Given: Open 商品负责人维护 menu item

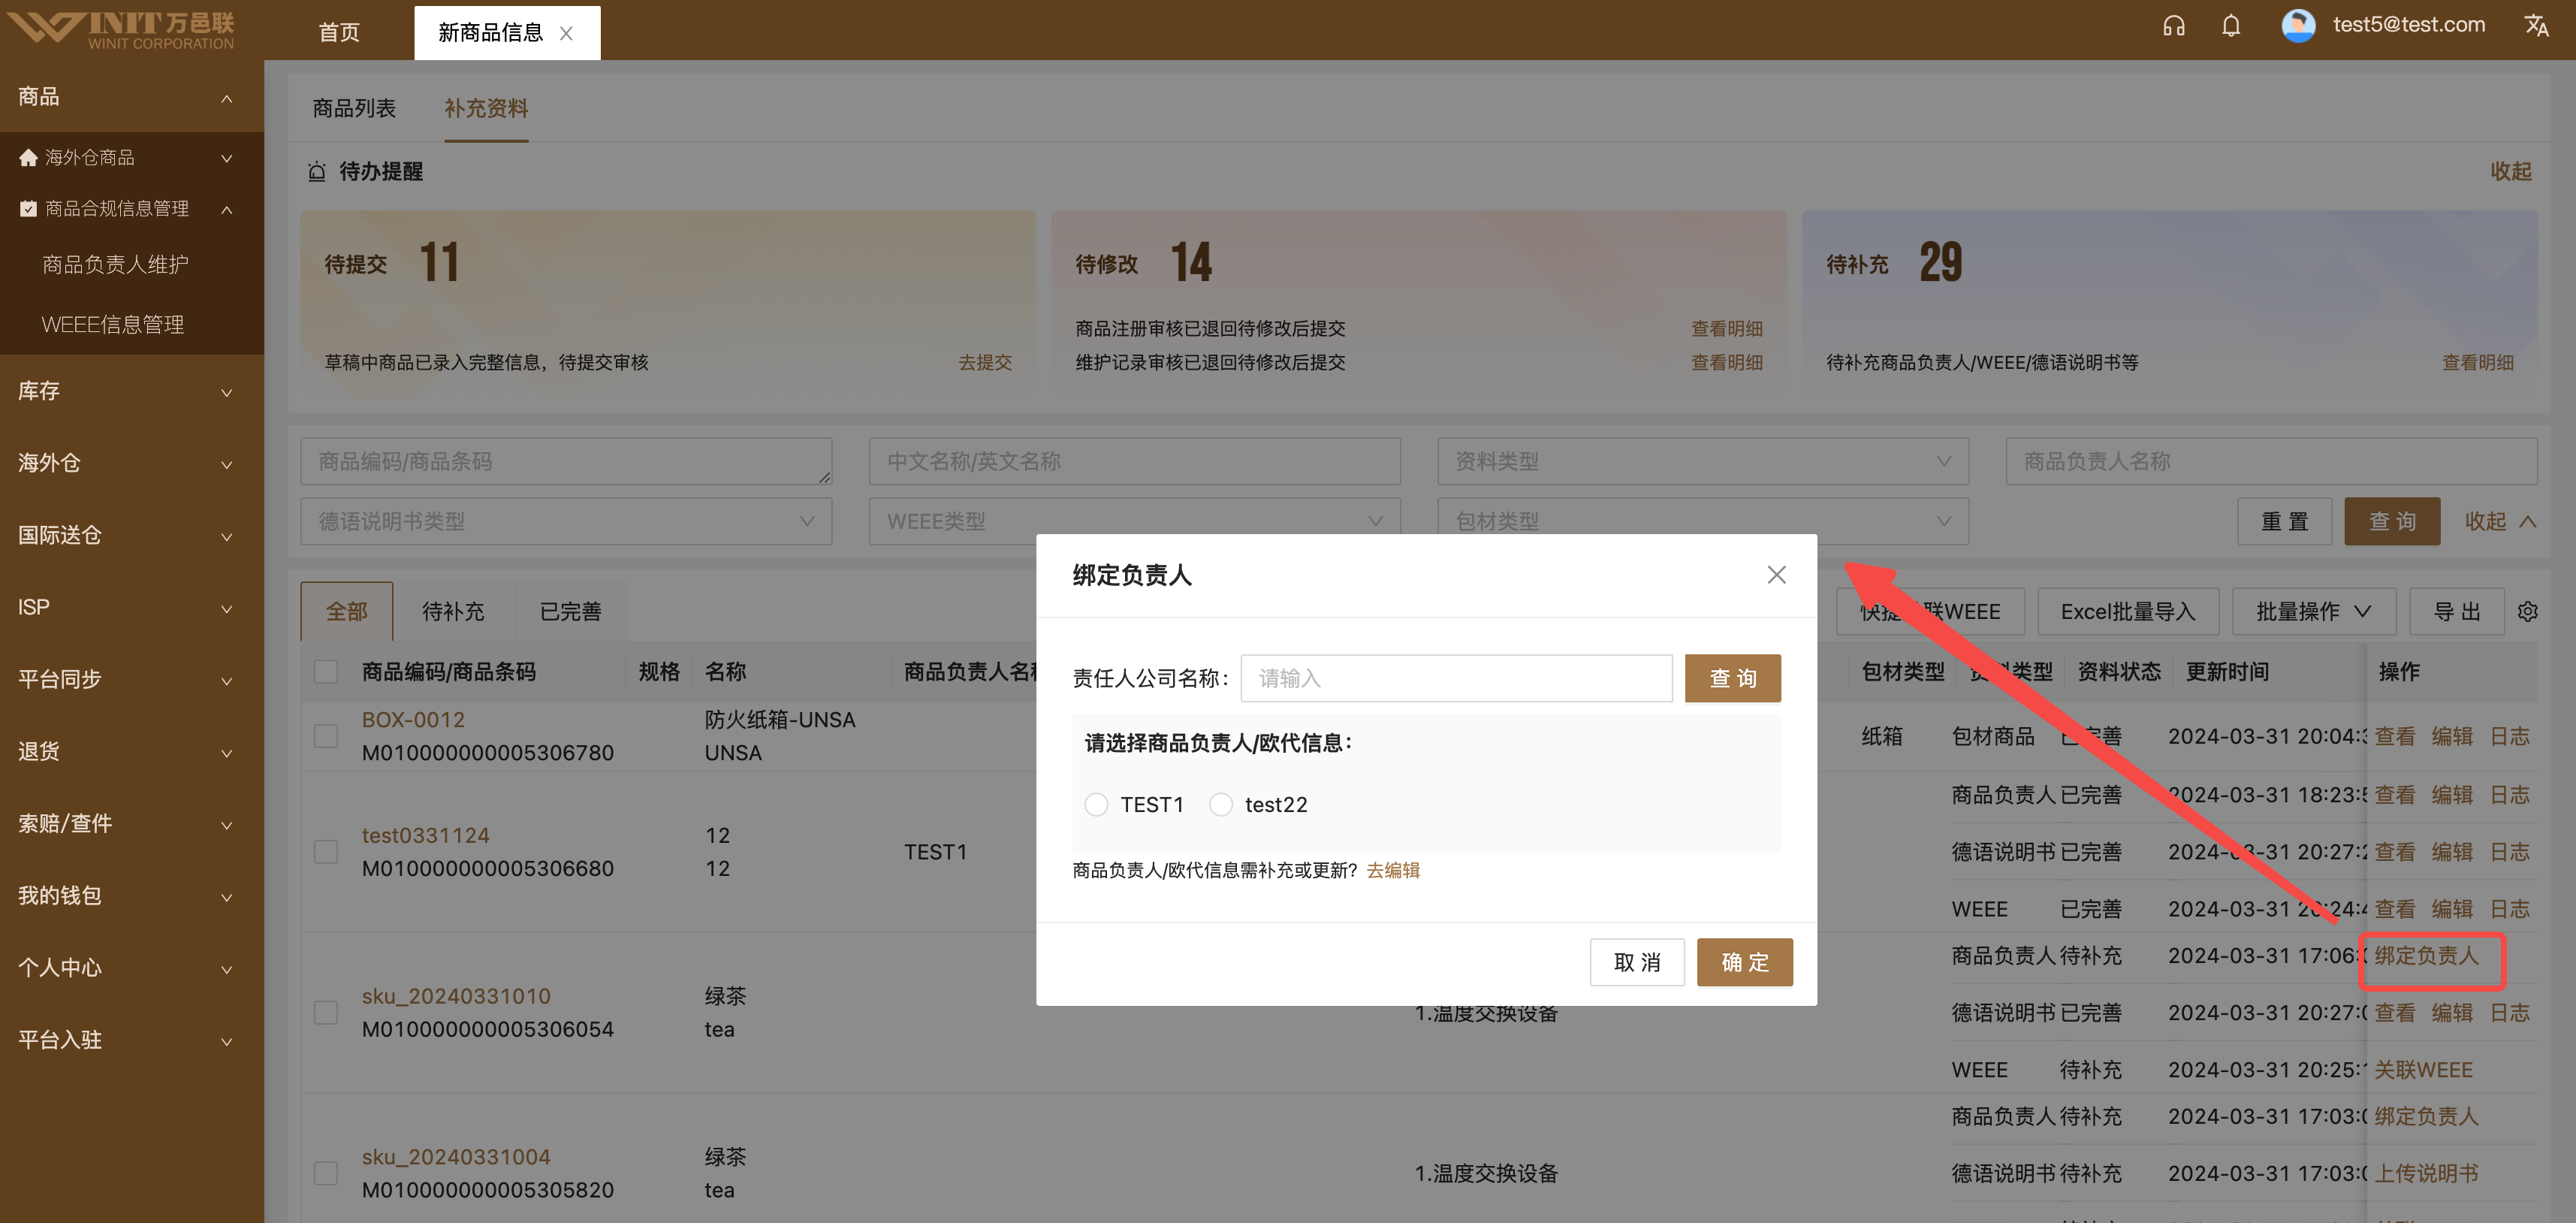Looking at the screenshot, I should tap(116, 265).
